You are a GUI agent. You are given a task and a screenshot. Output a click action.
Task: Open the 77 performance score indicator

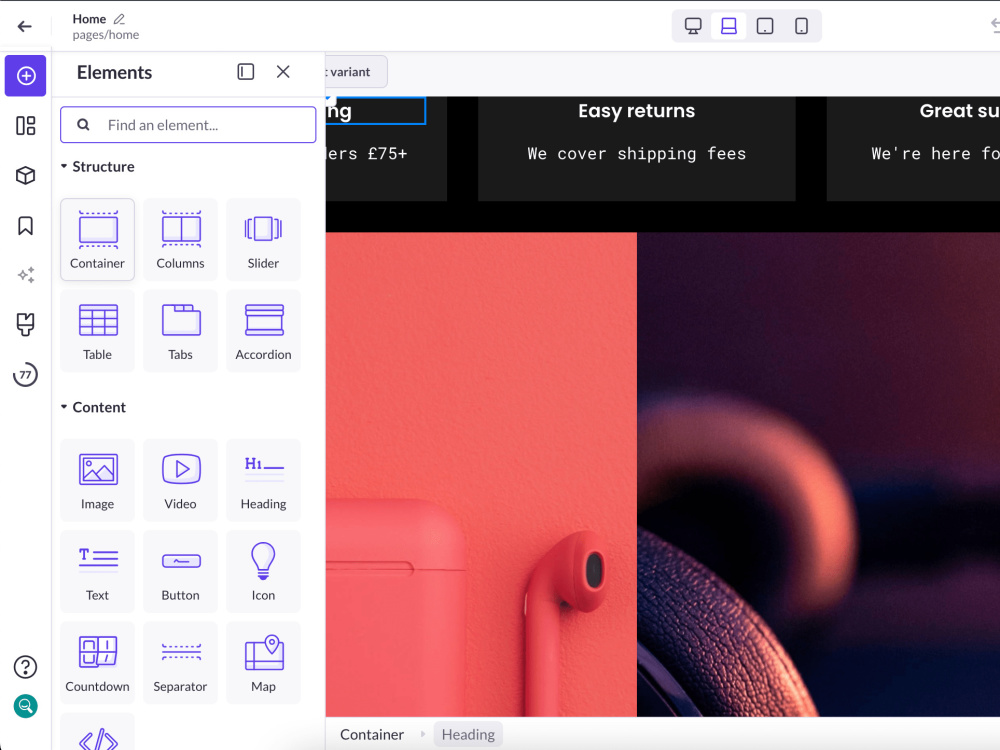click(26, 374)
